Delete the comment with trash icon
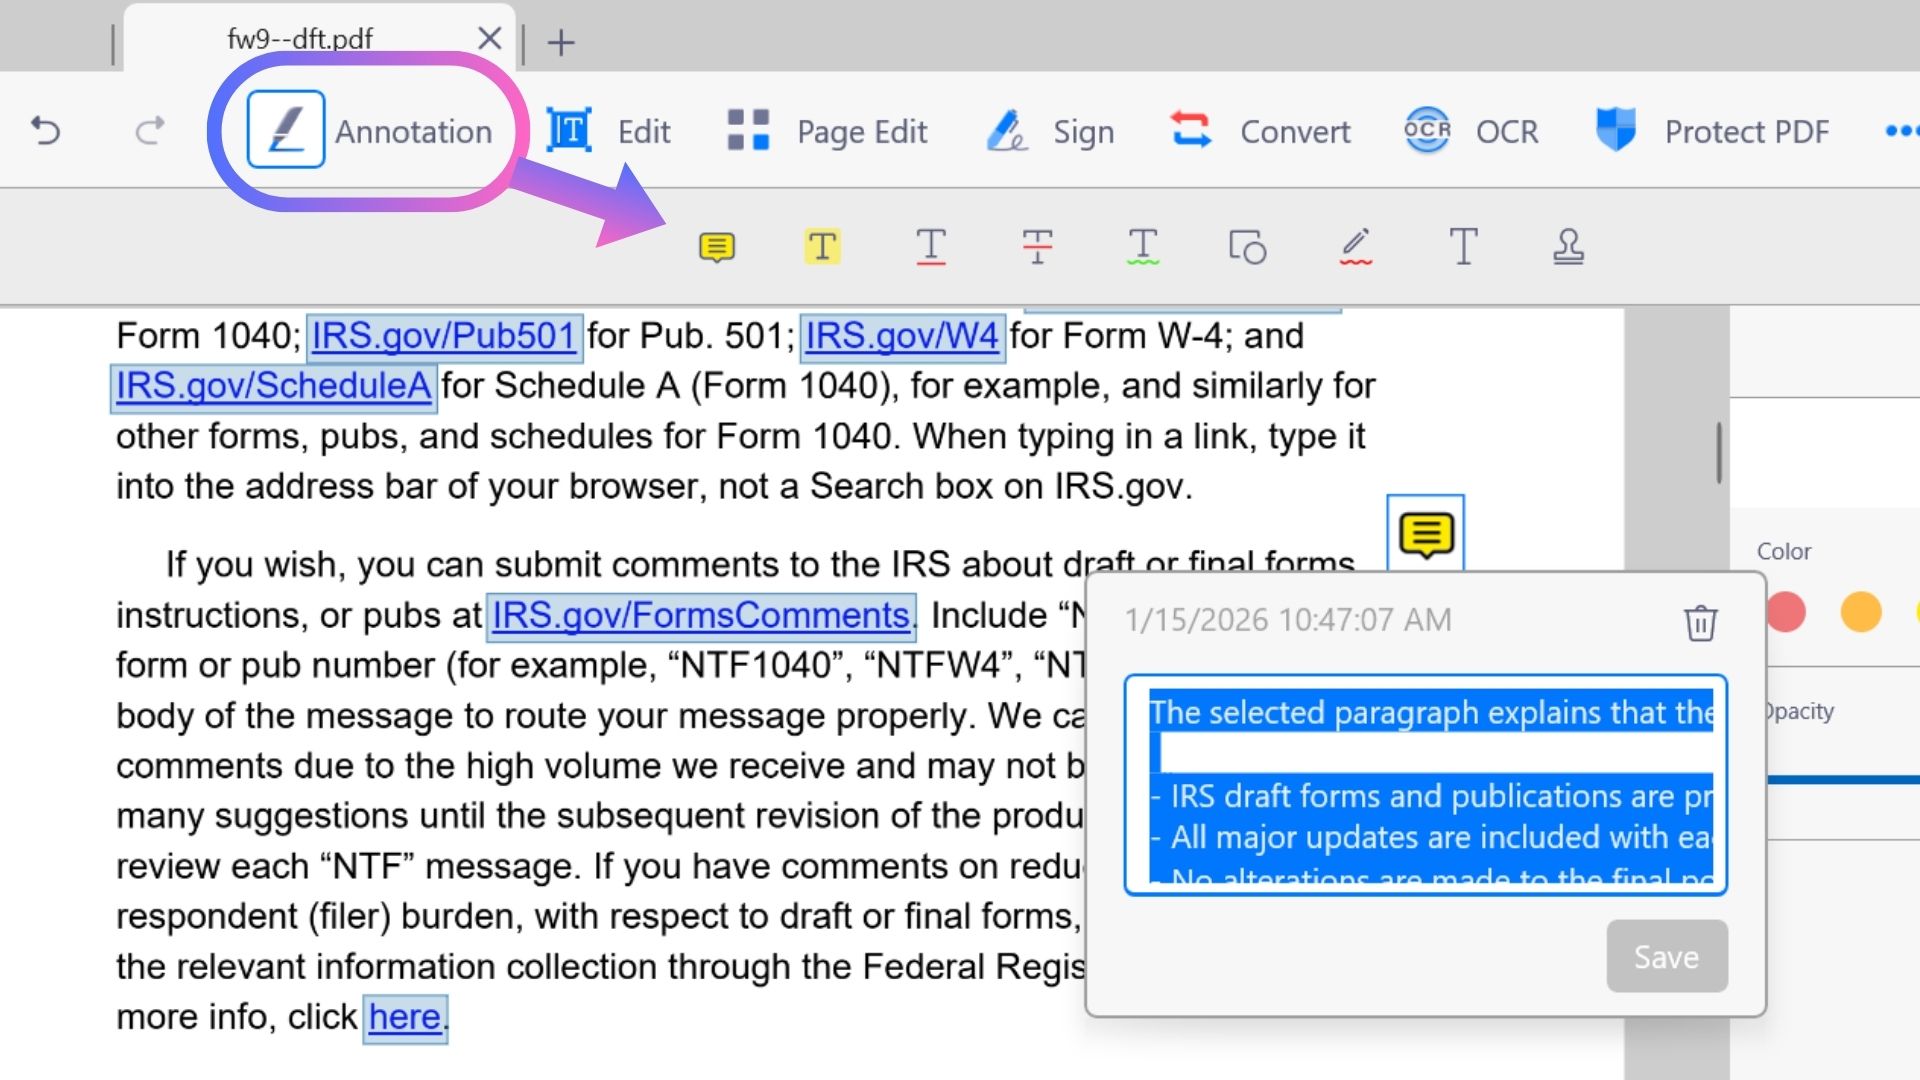 [x=1700, y=622]
